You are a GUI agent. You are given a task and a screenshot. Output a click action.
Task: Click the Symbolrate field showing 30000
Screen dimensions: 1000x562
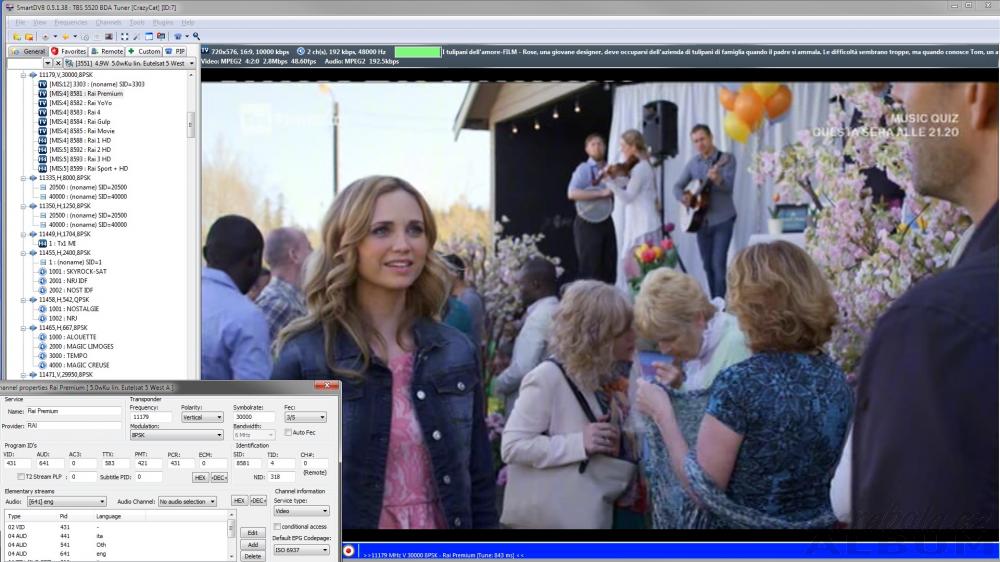point(254,417)
